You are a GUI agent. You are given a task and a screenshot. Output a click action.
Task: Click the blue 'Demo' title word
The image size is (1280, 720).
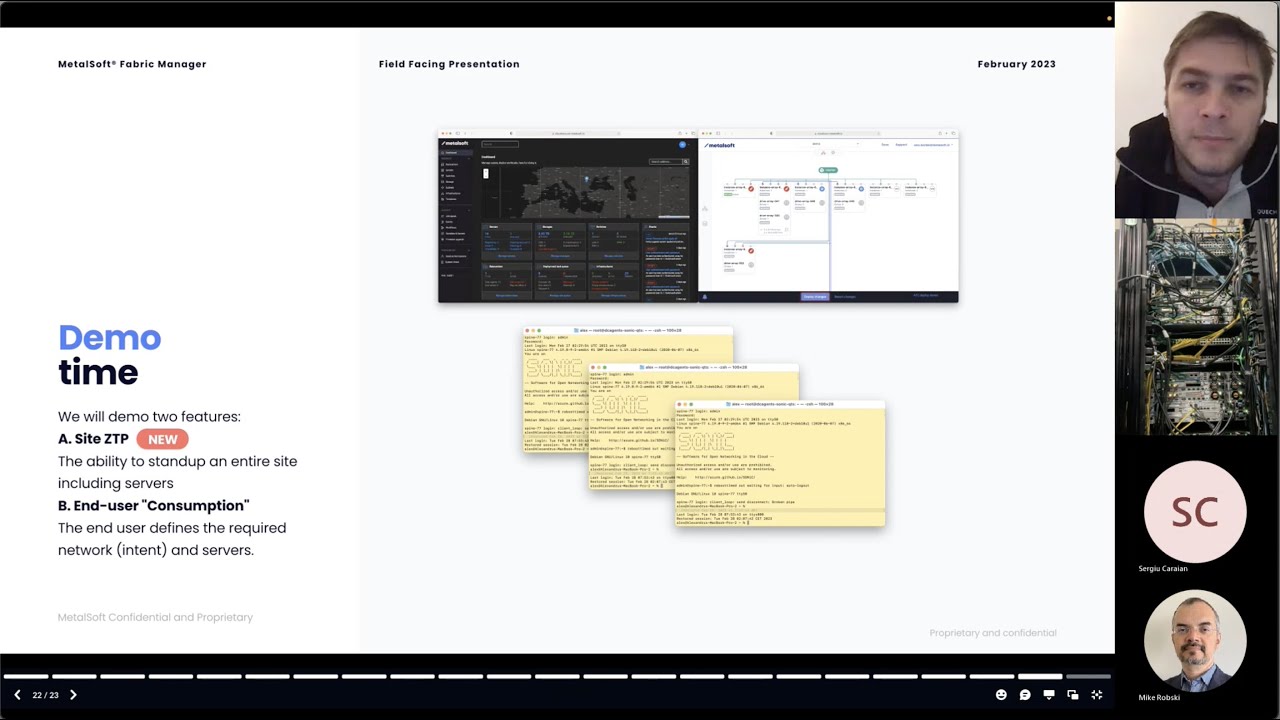(x=109, y=338)
